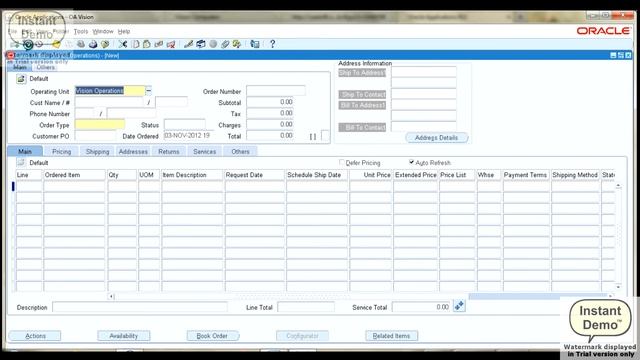Switch to the Pricing lines tab

click(x=61, y=151)
